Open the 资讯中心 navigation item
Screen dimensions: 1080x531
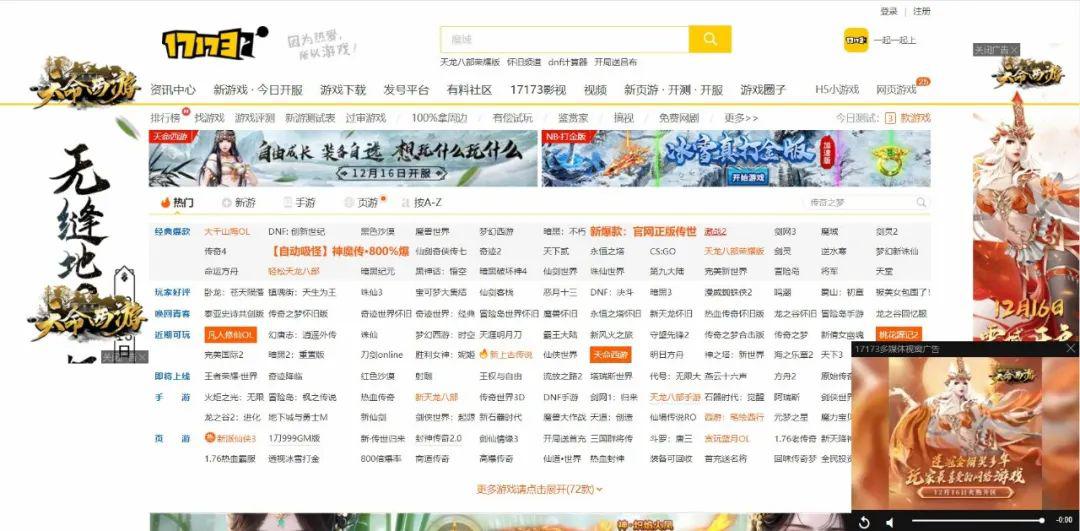point(173,90)
